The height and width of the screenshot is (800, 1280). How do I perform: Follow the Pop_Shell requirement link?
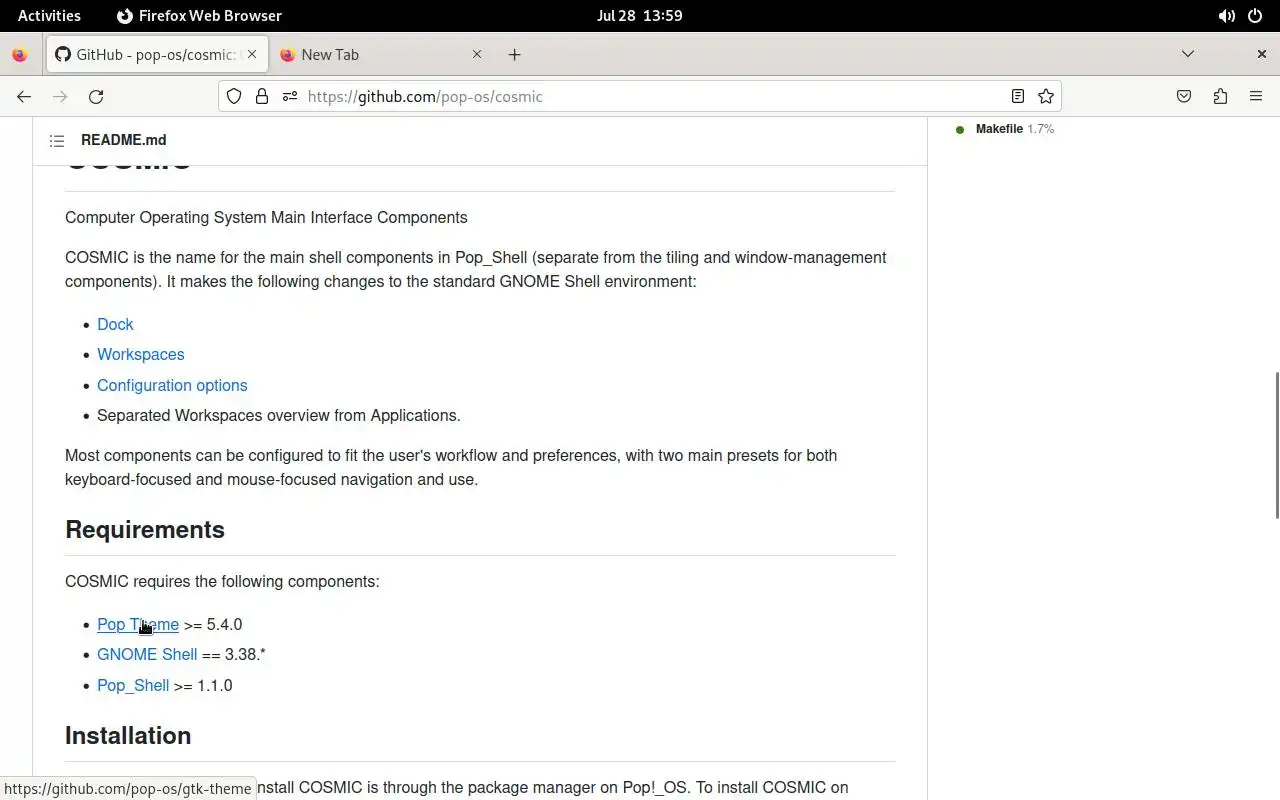coord(133,686)
